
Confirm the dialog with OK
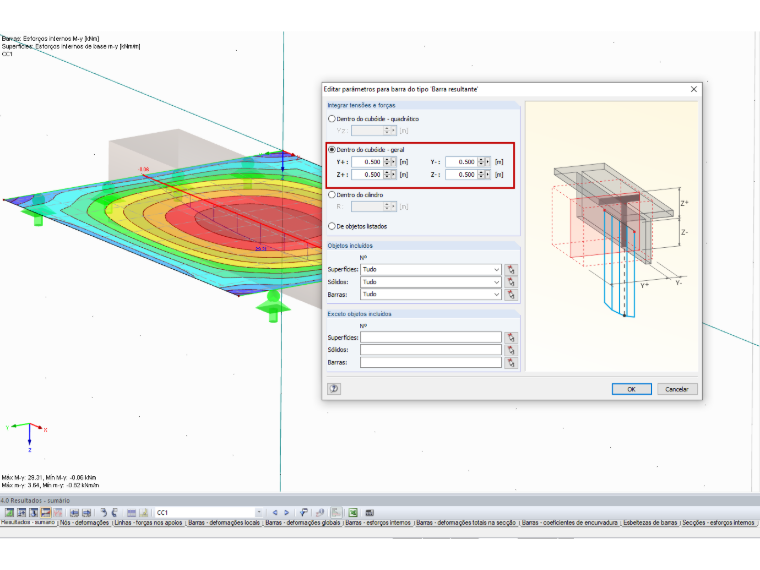(631, 389)
